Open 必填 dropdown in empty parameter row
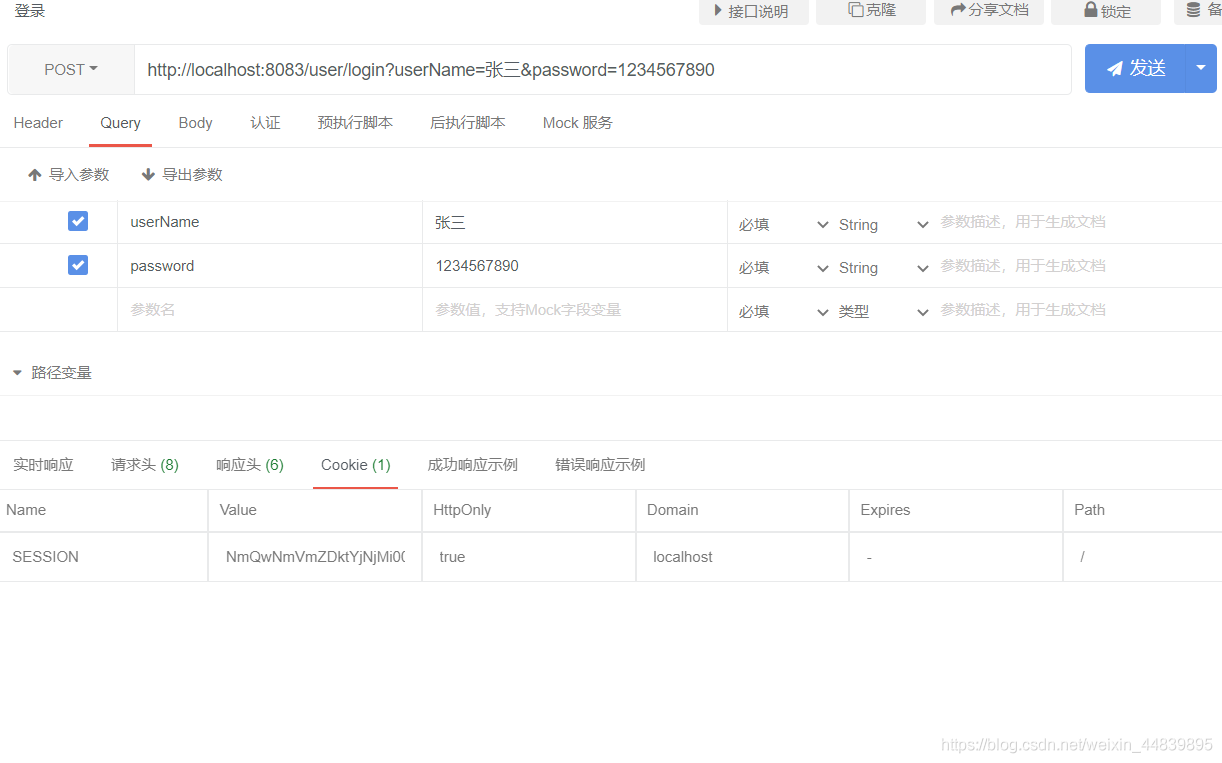The width and height of the screenshot is (1222, 763). 783,312
